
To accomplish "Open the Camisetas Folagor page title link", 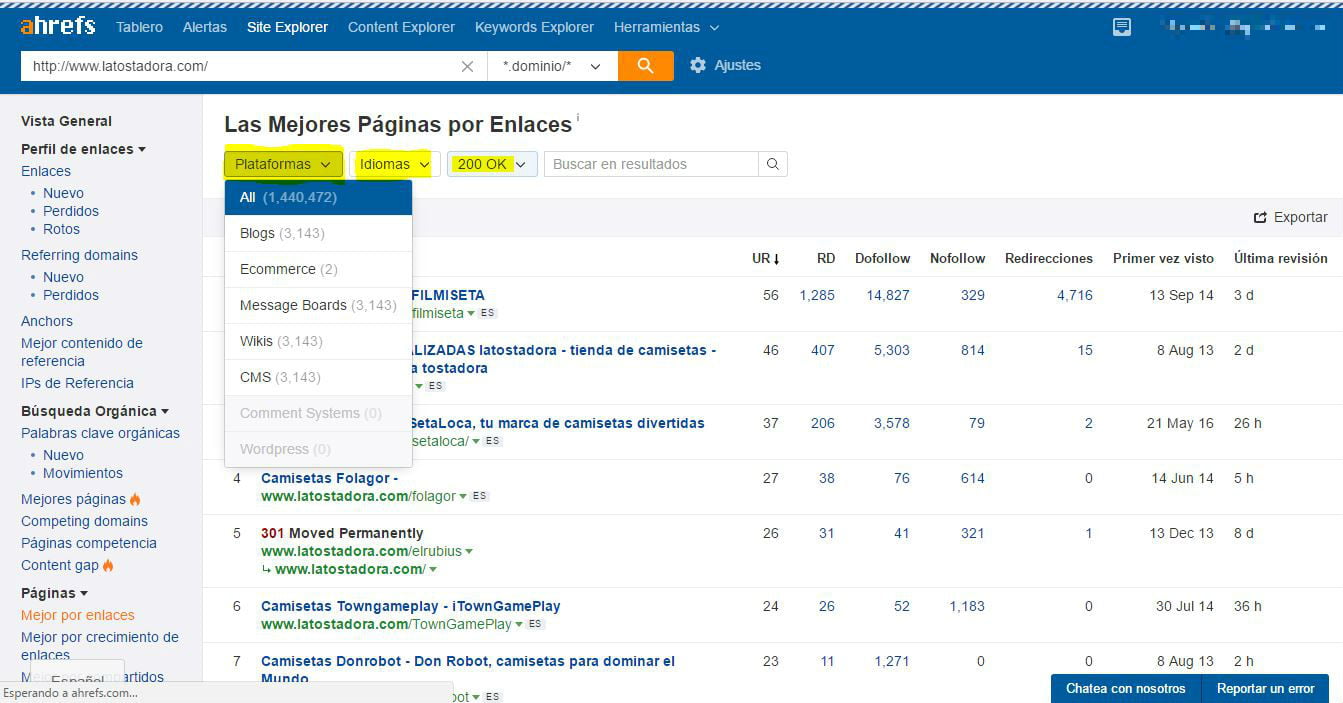I will point(329,478).
